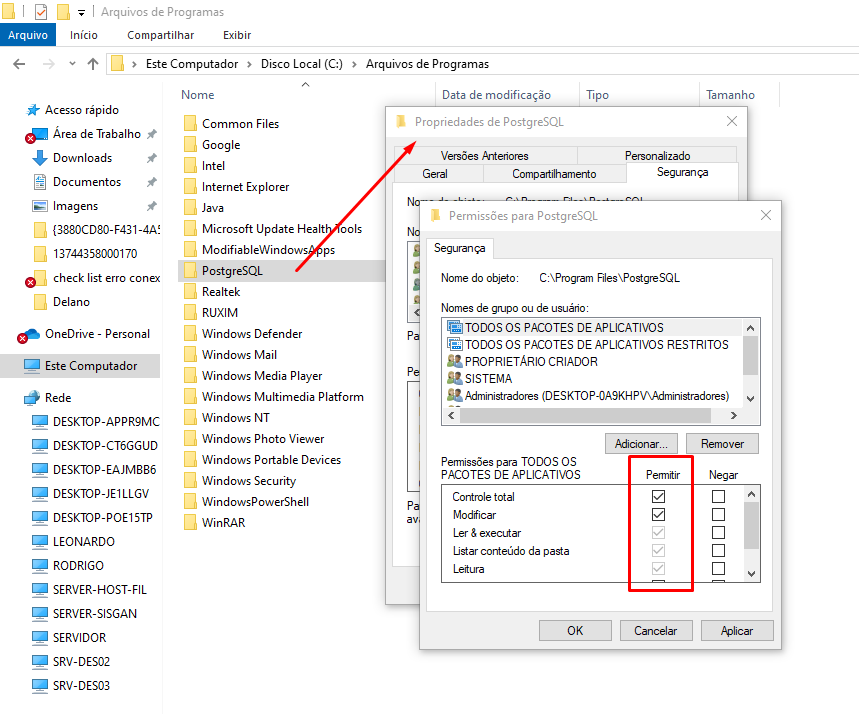Select the SISTEMA user icon entry

[455, 379]
